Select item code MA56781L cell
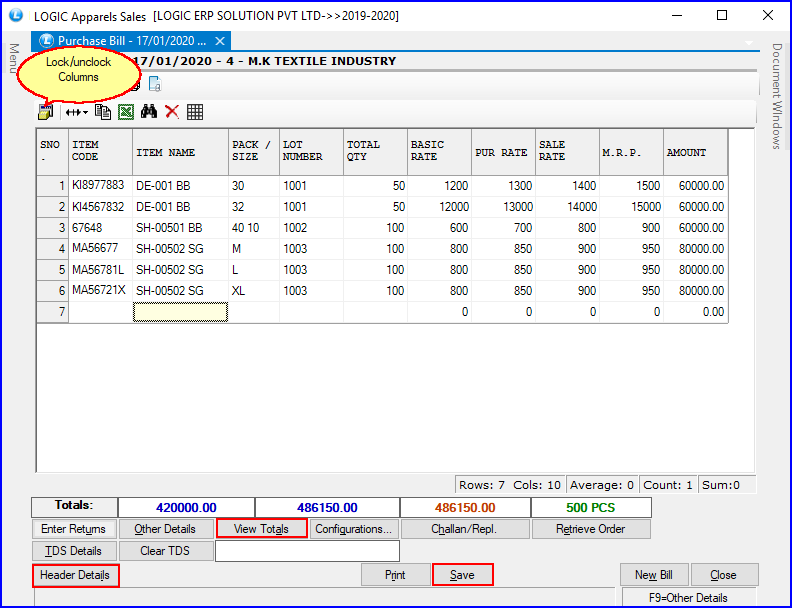The height and width of the screenshot is (608, 792). 101,270
